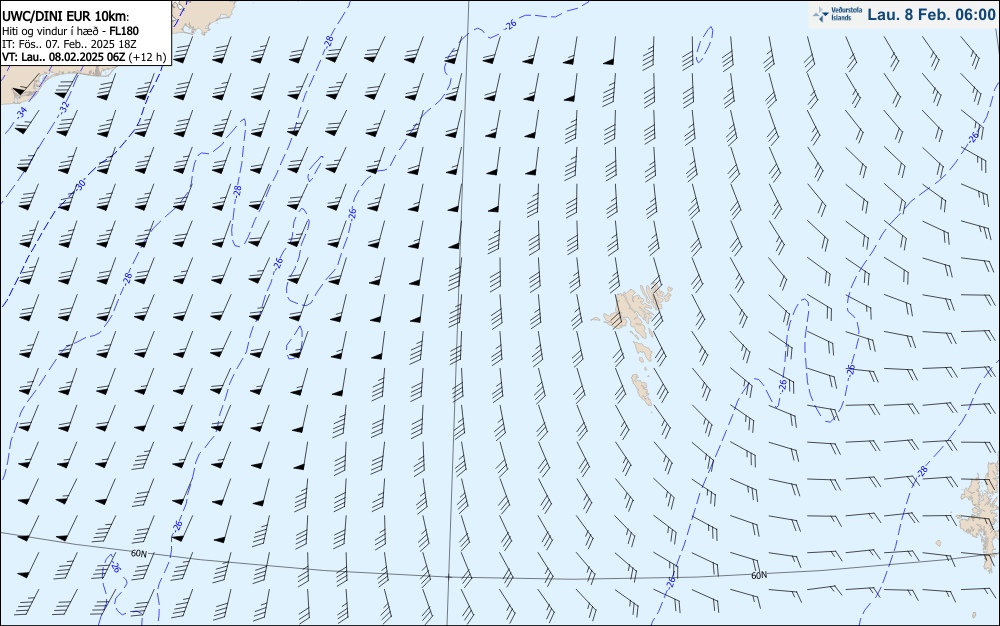
Task: Click the -30 isotherm label
Action: coord(81,185)
